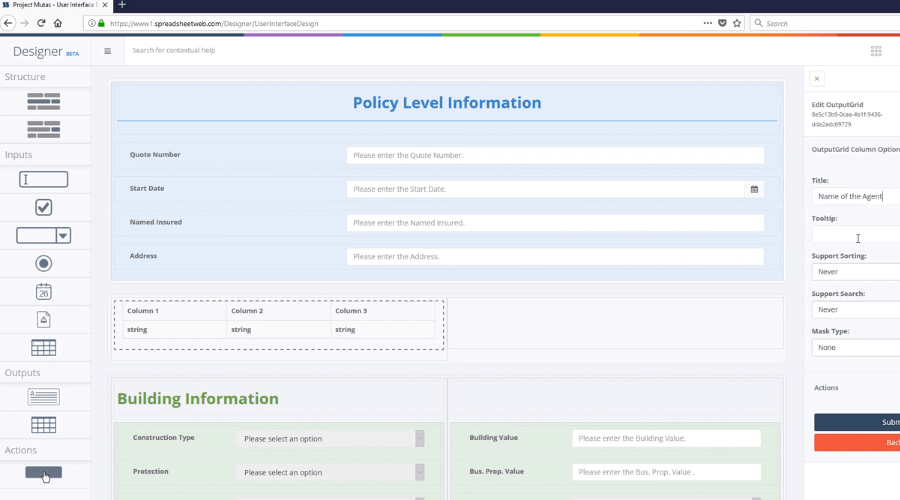Bookmark this page with the star icon

(737, 23)
